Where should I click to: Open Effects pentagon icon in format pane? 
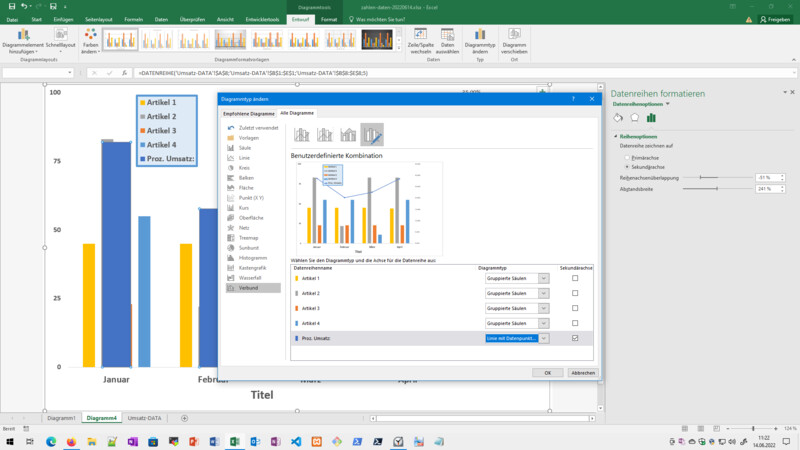tap(634, 118)
